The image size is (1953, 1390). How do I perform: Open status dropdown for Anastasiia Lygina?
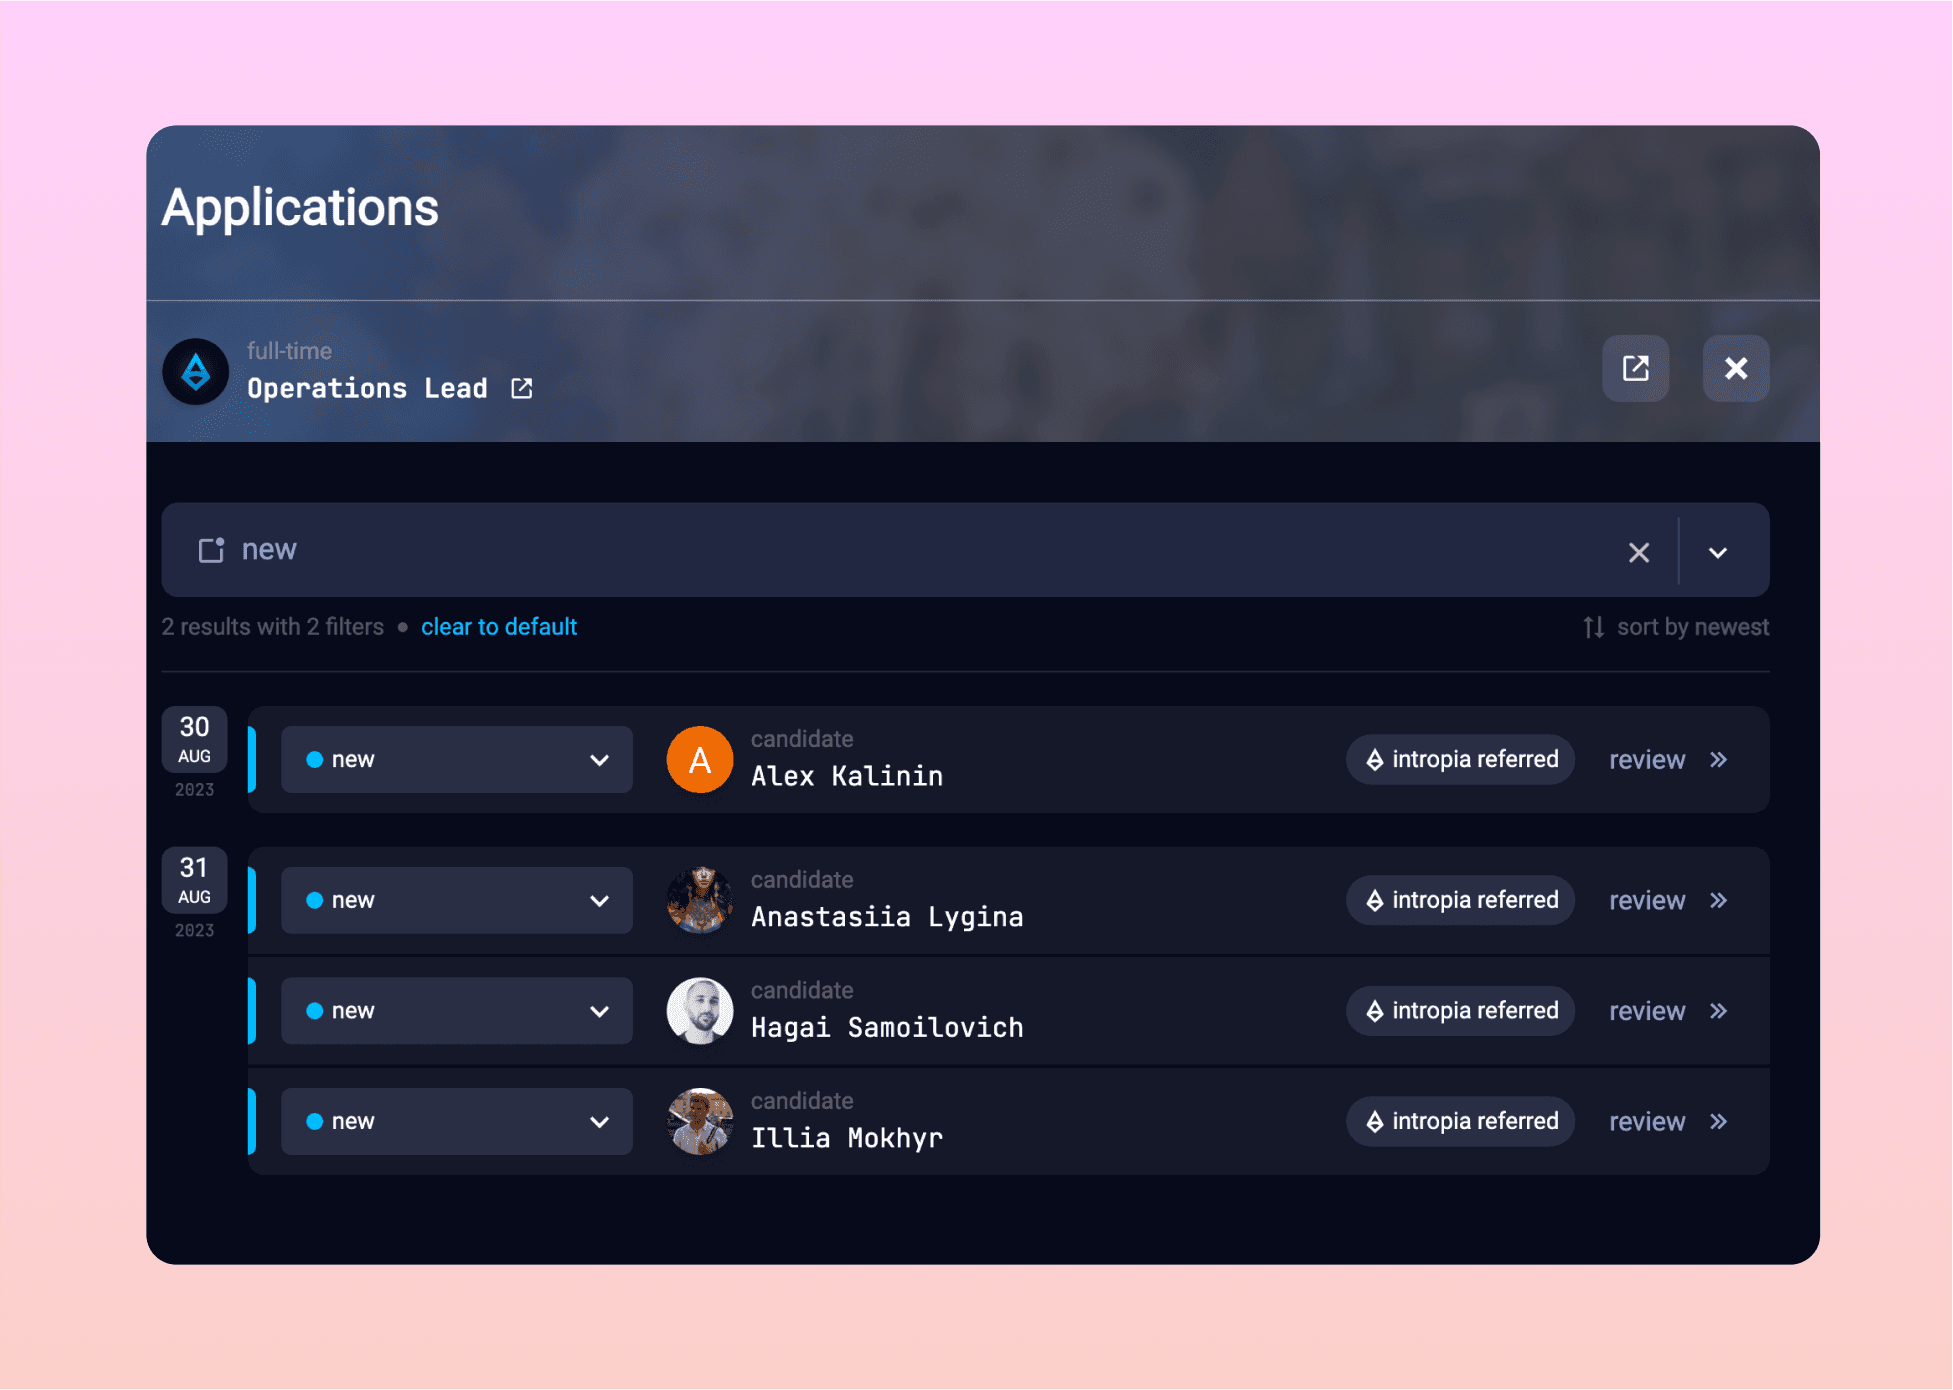pos(456,900)
